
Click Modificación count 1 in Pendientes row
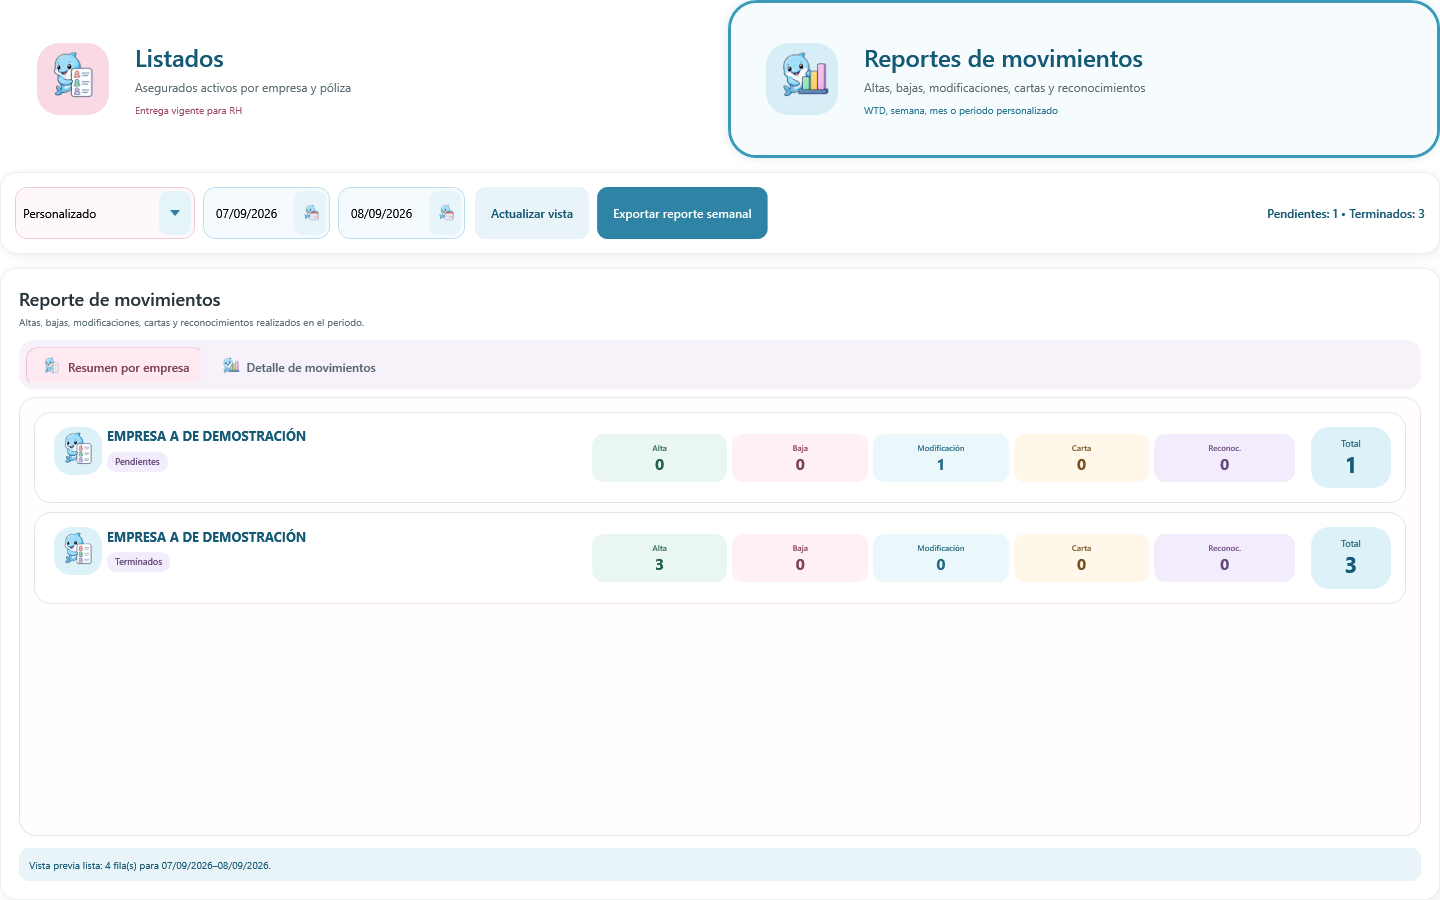(x=941, y=458)
